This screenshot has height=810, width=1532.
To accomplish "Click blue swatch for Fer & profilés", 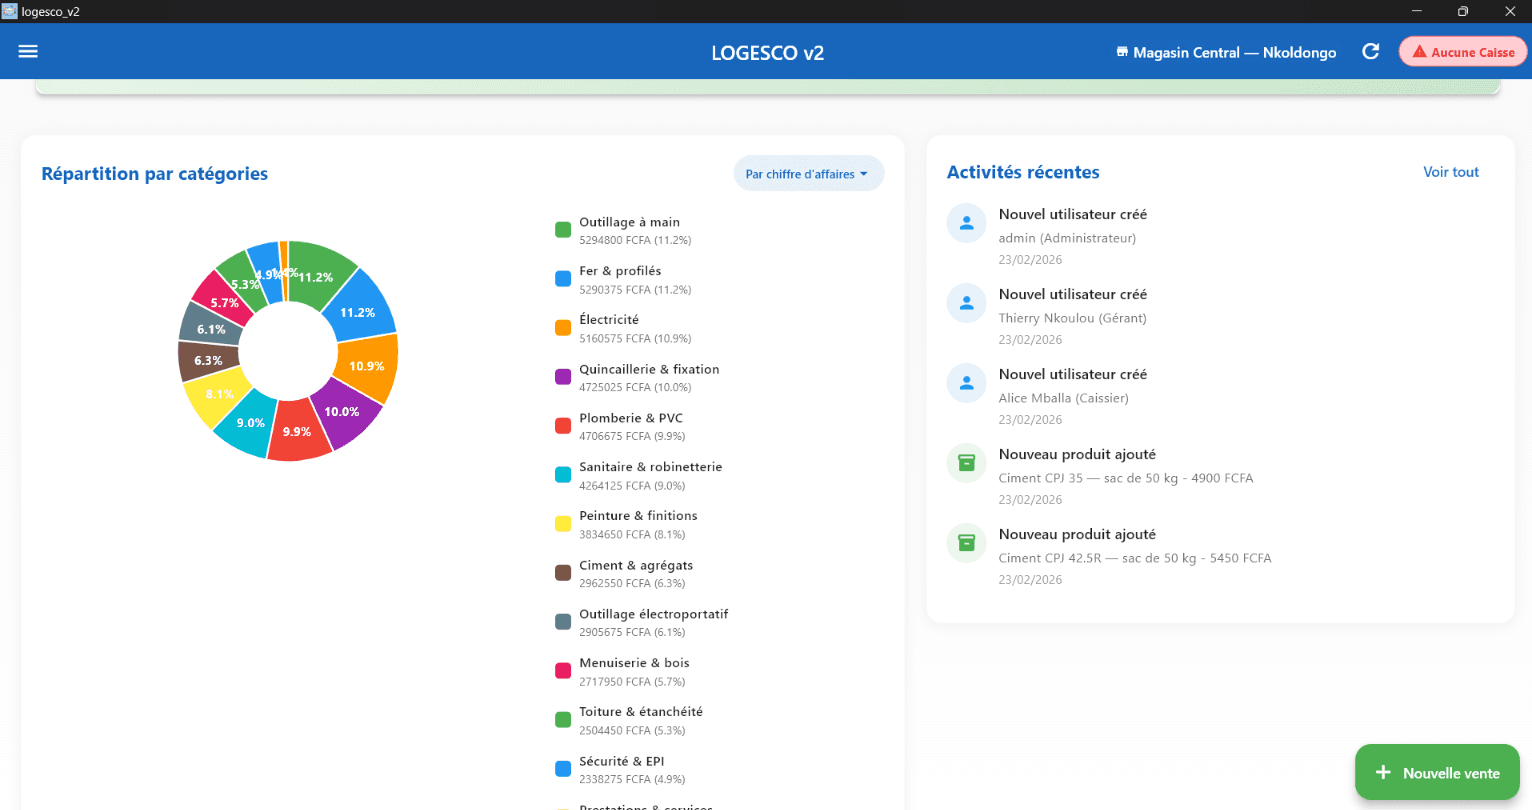I will coord(563,279).
